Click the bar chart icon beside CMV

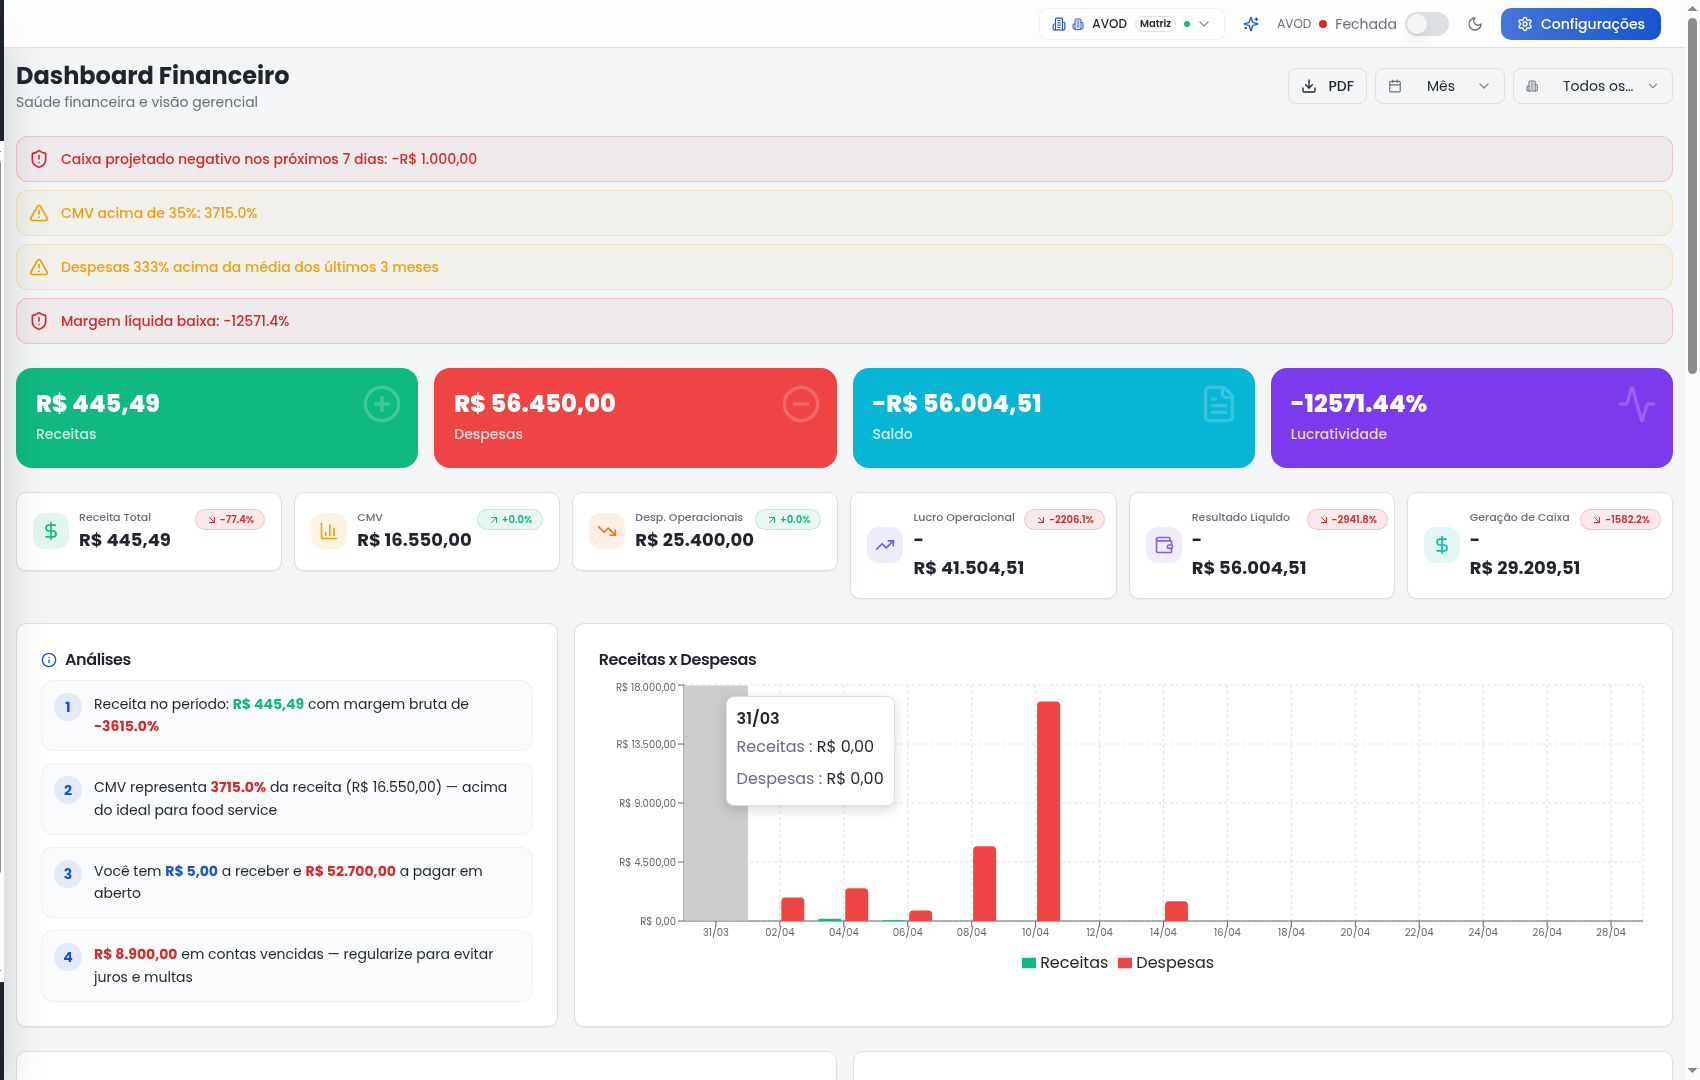tap(329, 531)
